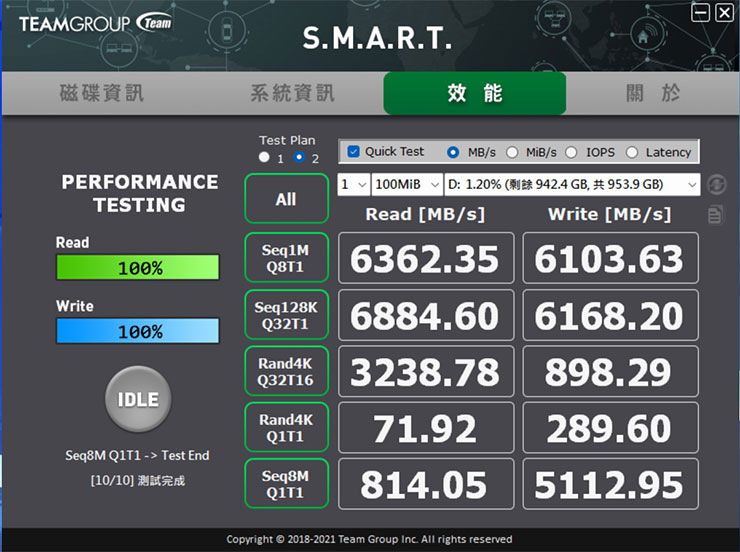The height and width of the screenshot is (552, 740).
Task: Switch to the 系統資訊 tab
Action: (x=293, y=93)
